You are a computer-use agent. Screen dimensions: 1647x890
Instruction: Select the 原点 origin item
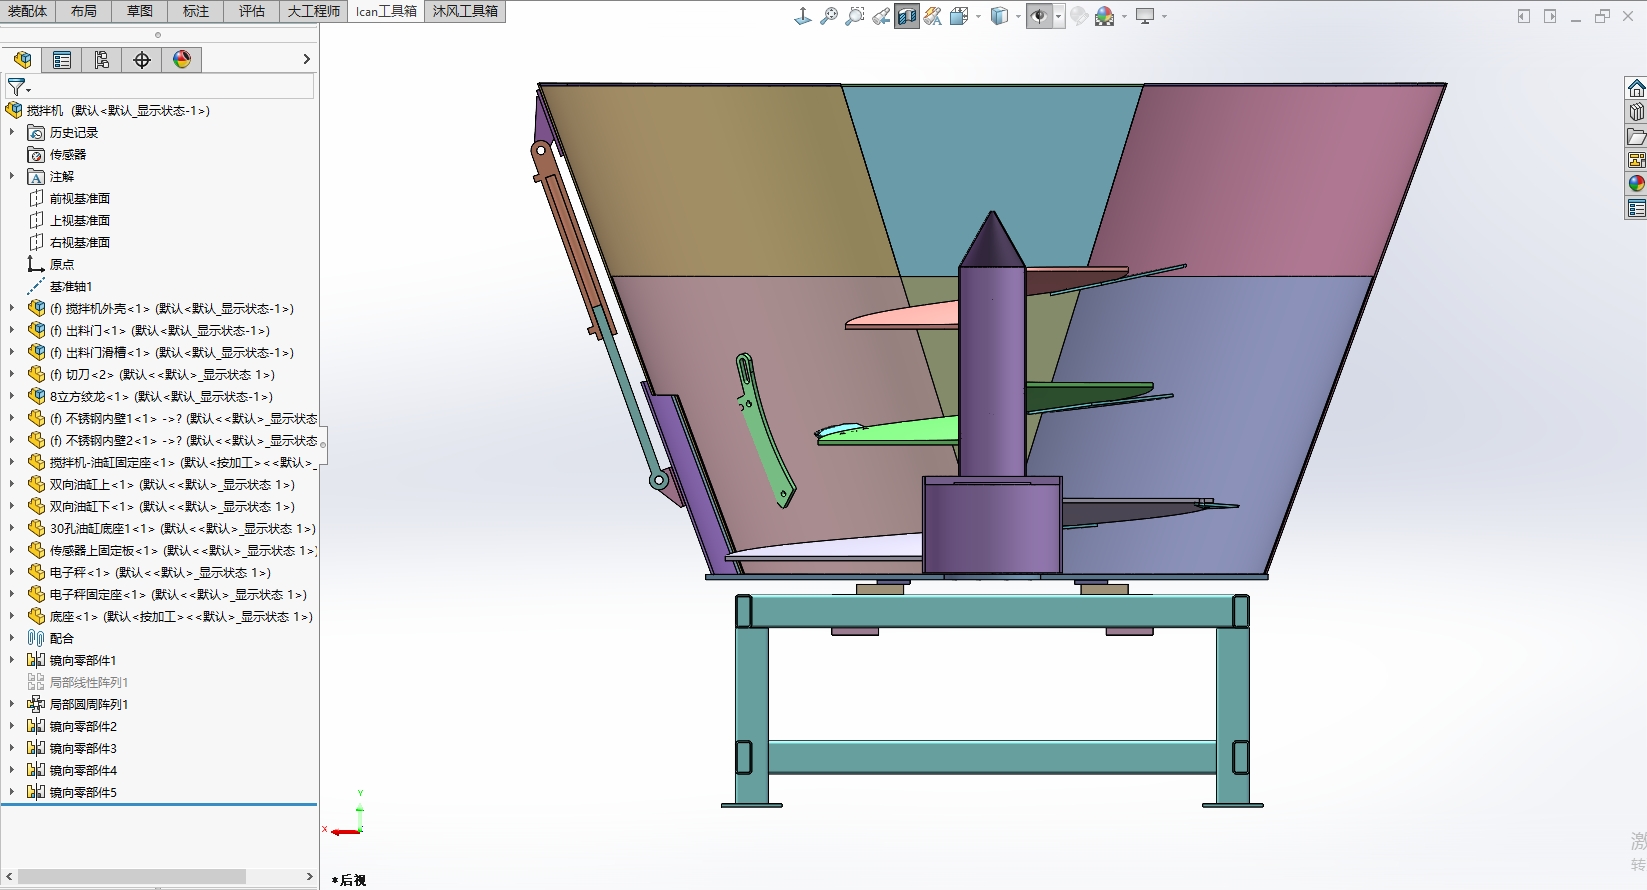[62, 264]
